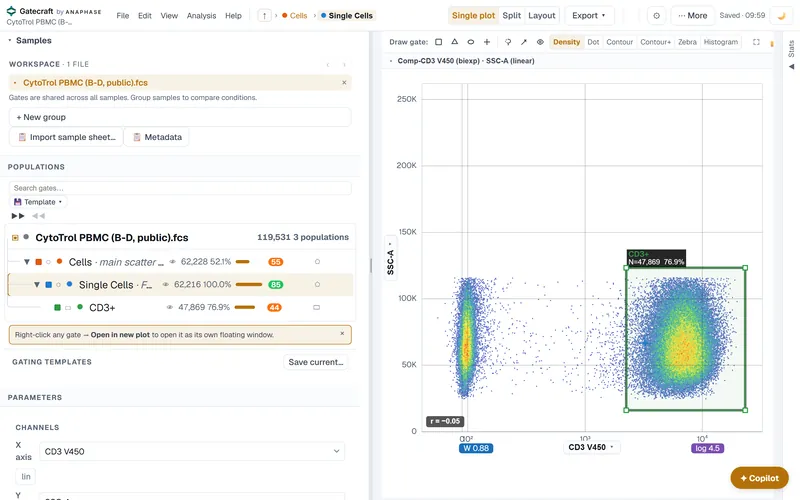
Task: Select the quadrant (plus) gate tool
Action: click(x=487, y=42)
